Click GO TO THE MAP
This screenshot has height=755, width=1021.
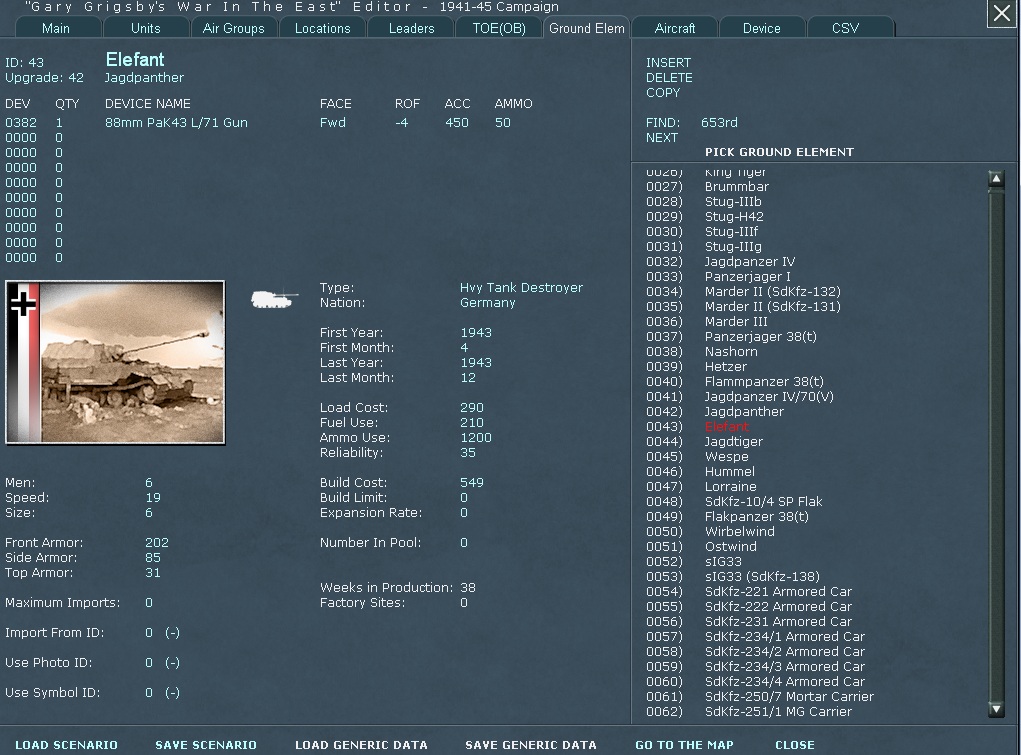[684, 745]
